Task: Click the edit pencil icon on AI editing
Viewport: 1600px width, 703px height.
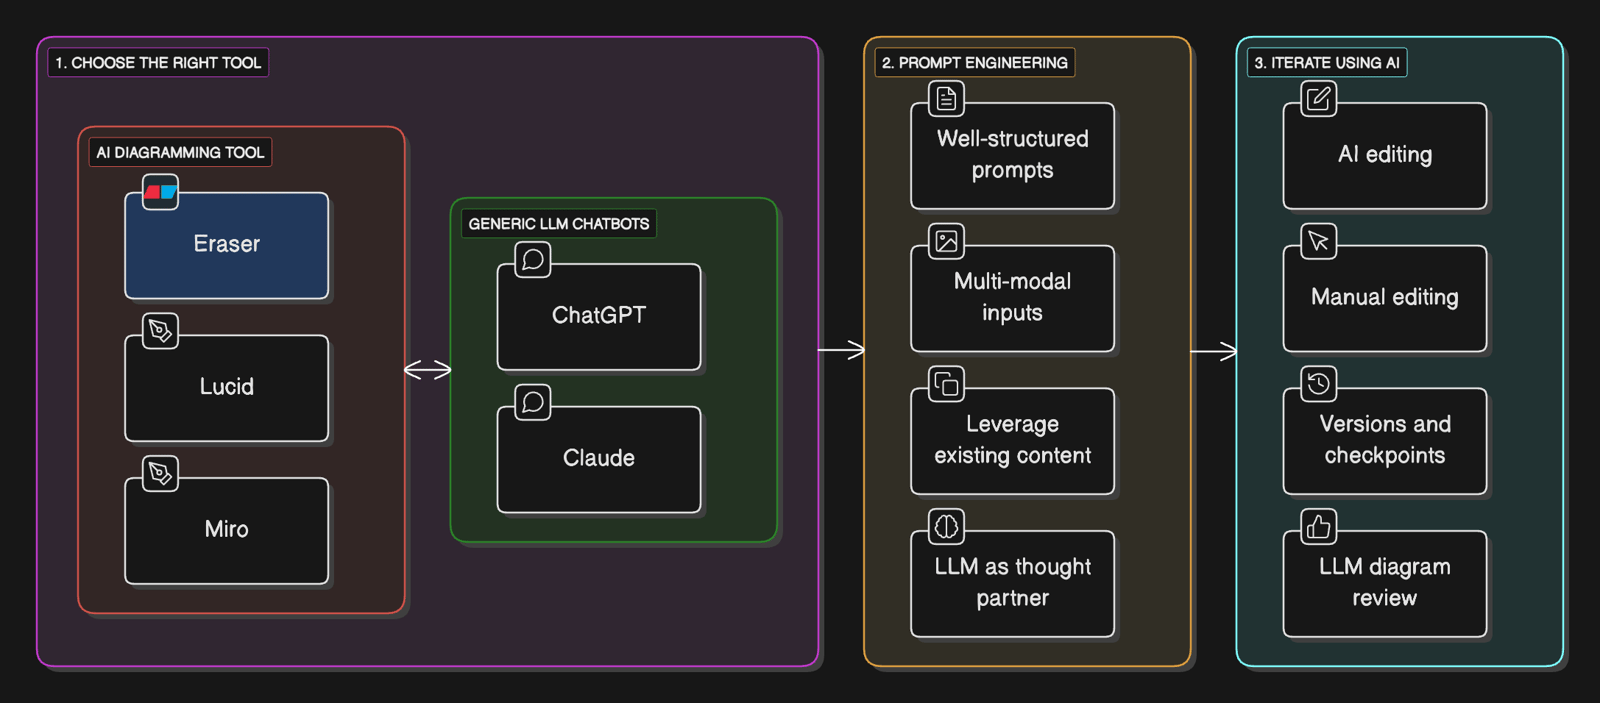Action: 1319,99
